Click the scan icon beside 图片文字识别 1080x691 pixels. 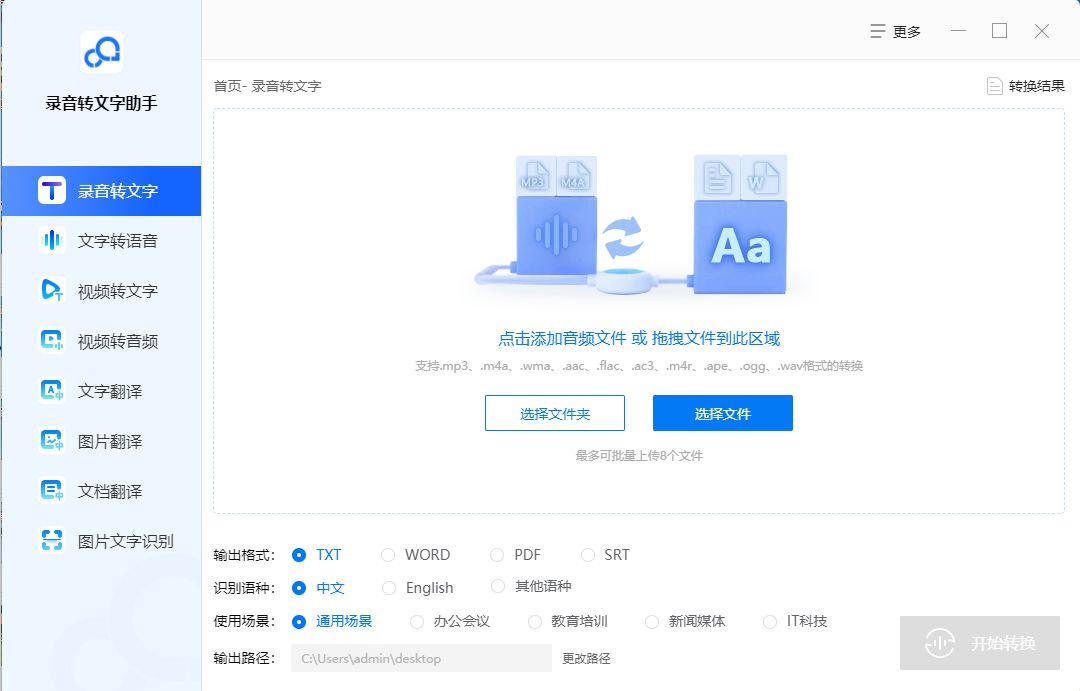52,540
